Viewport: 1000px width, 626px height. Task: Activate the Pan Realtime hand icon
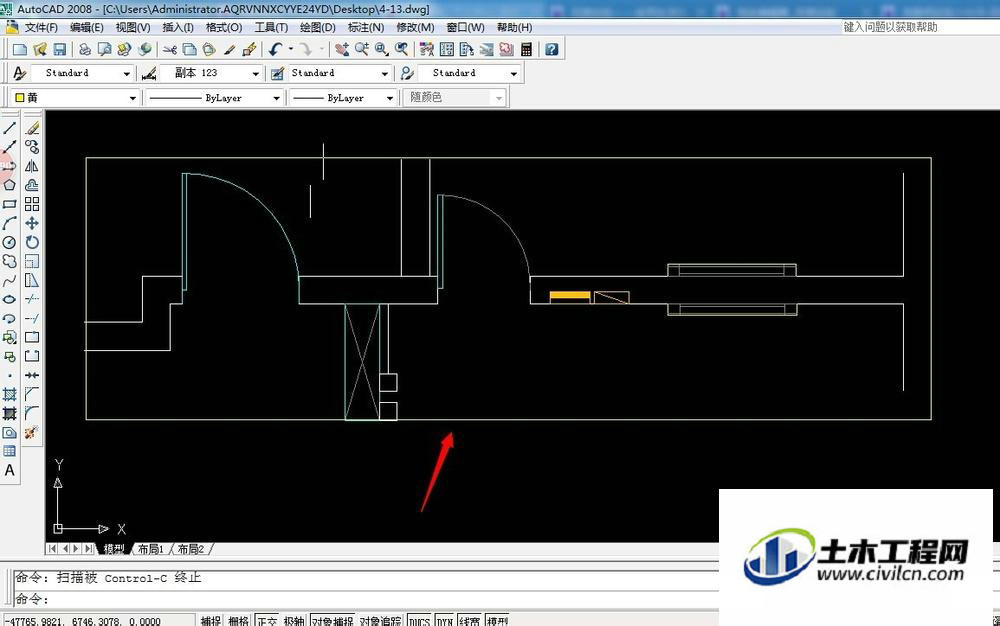[342, 49]
